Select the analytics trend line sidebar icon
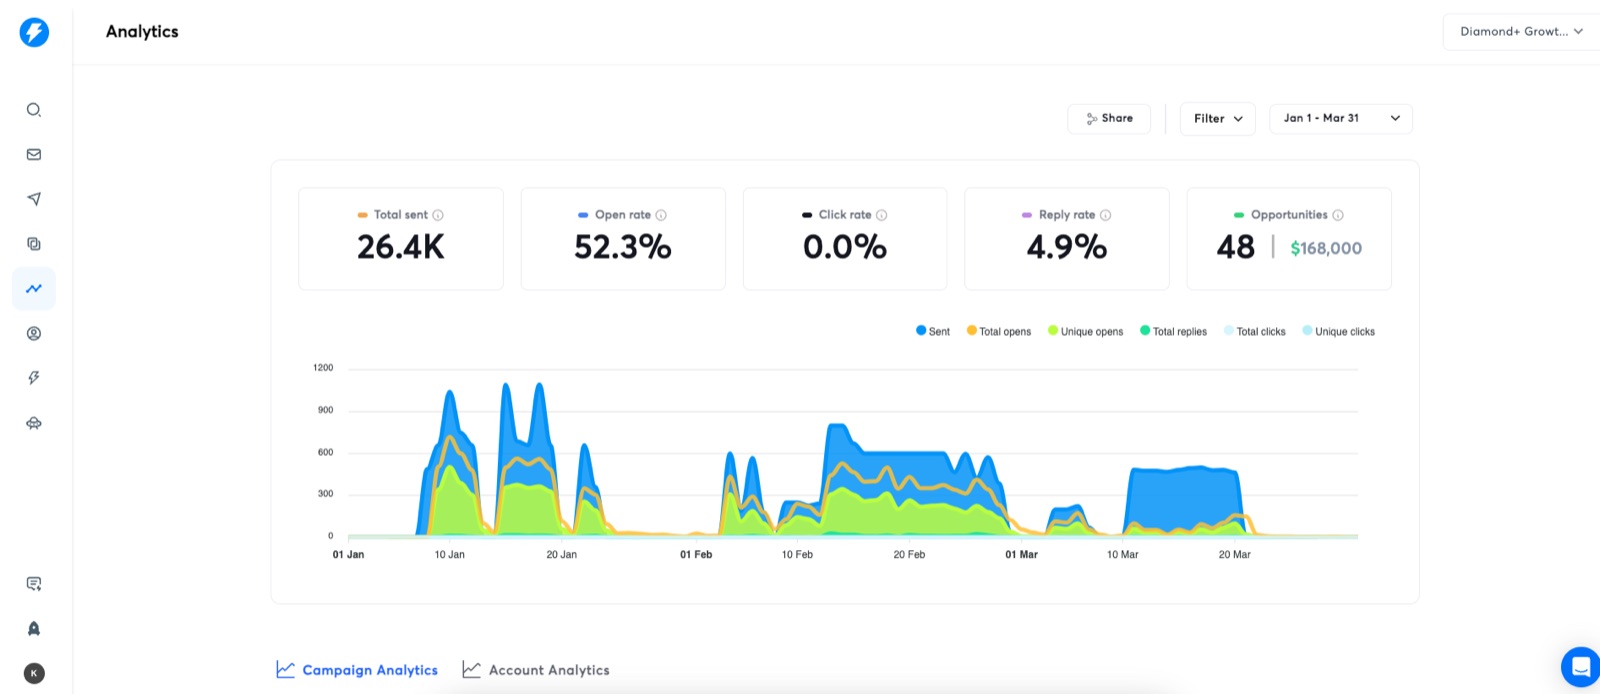 tap(34, 289)
